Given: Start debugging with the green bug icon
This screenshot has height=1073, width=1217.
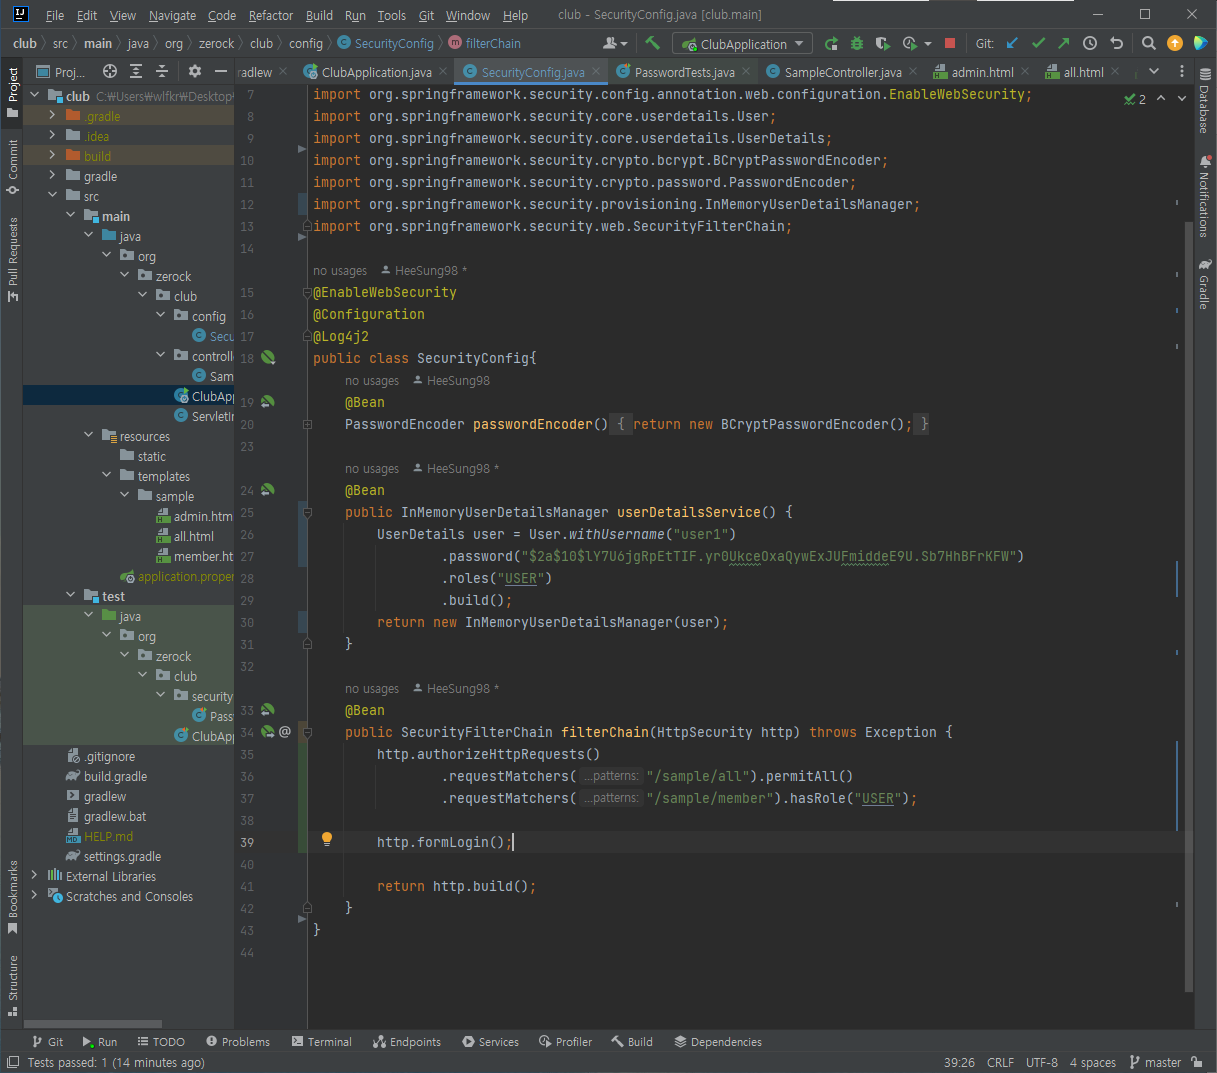Looking at the screenshot, I should coord(856,43).
